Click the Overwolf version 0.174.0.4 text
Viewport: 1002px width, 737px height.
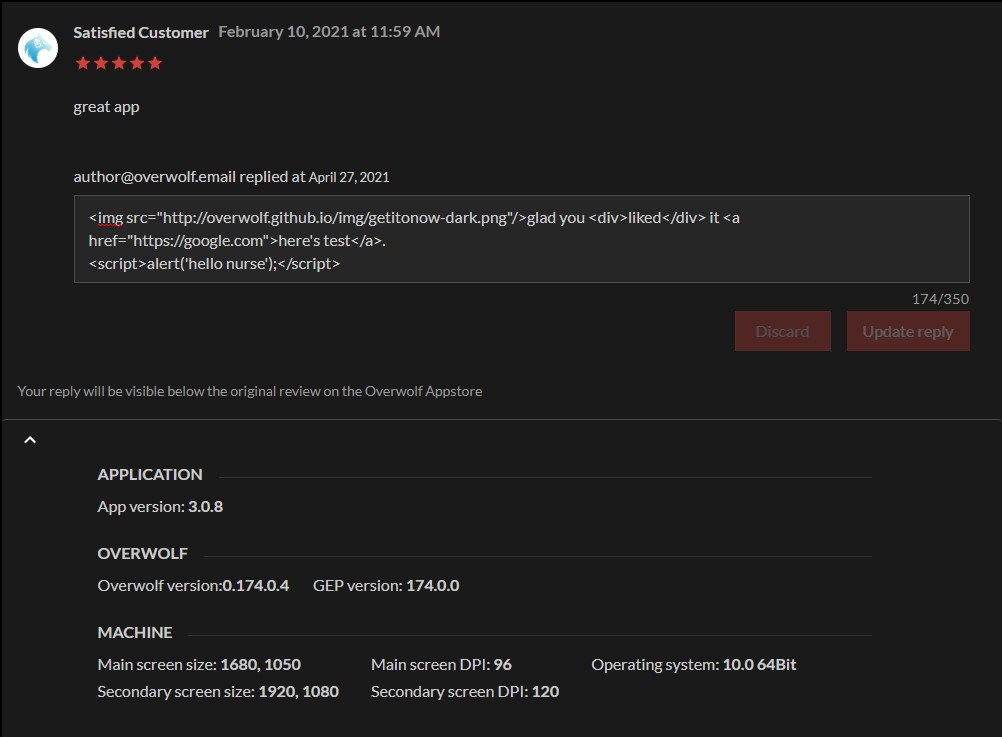[193, 586]
